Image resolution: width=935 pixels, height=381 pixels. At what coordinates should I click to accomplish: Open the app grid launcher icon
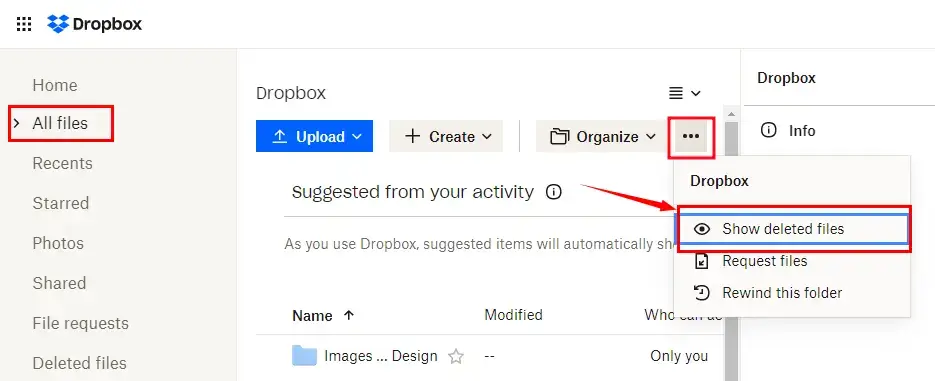coord(24,24)
